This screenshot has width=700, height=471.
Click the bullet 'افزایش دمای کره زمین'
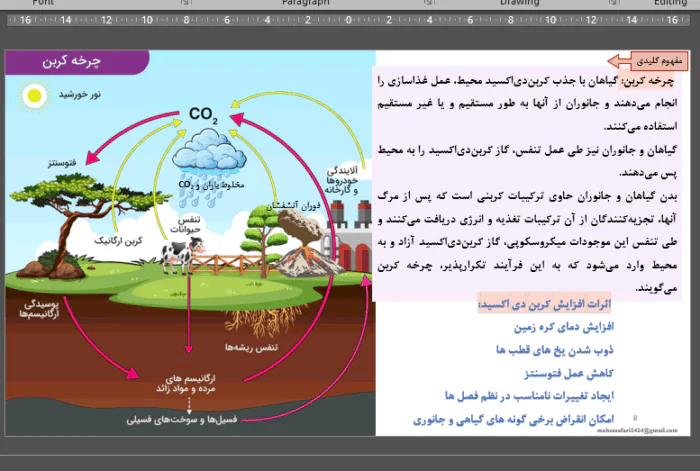click(x=564, y=327)
